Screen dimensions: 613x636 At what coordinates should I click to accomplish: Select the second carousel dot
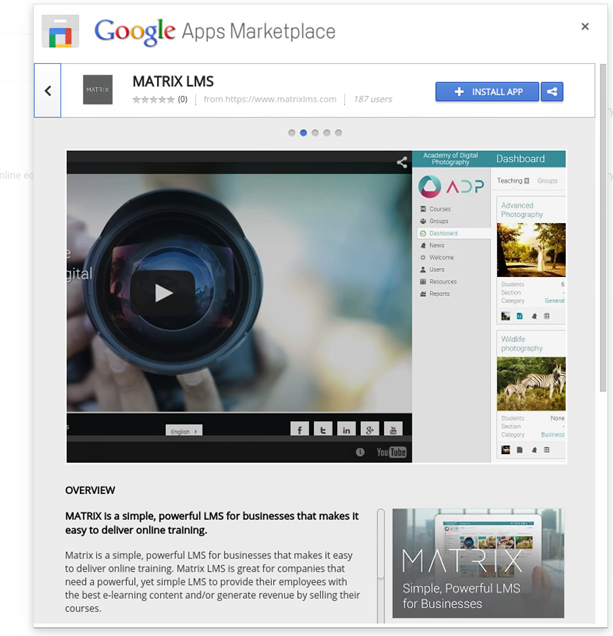point(303,133)
